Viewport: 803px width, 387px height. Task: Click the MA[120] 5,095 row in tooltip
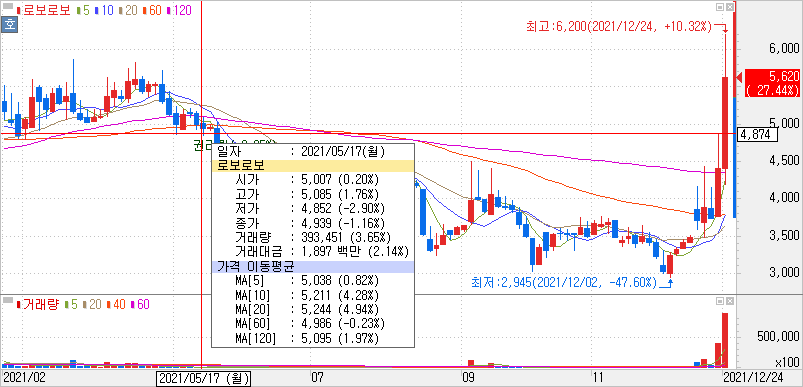312,338
